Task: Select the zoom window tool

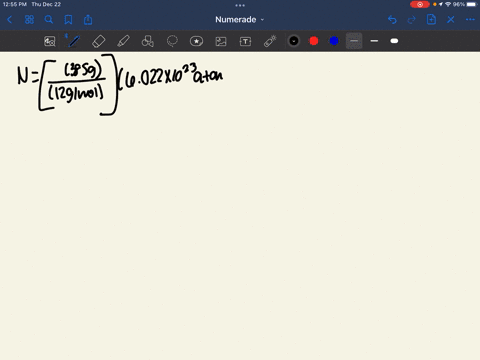Action: [x=50, y=41]
